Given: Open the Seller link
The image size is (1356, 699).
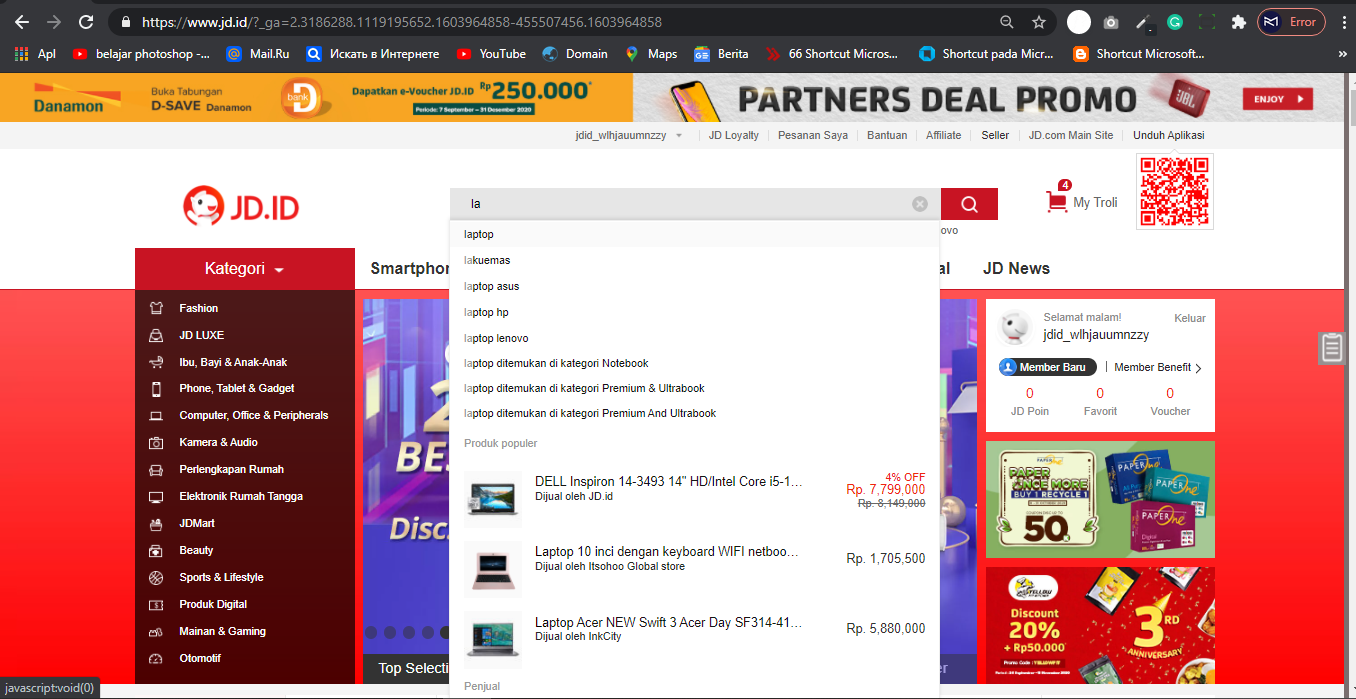Looking at the screenshot, I should click(x=995, y=135).
